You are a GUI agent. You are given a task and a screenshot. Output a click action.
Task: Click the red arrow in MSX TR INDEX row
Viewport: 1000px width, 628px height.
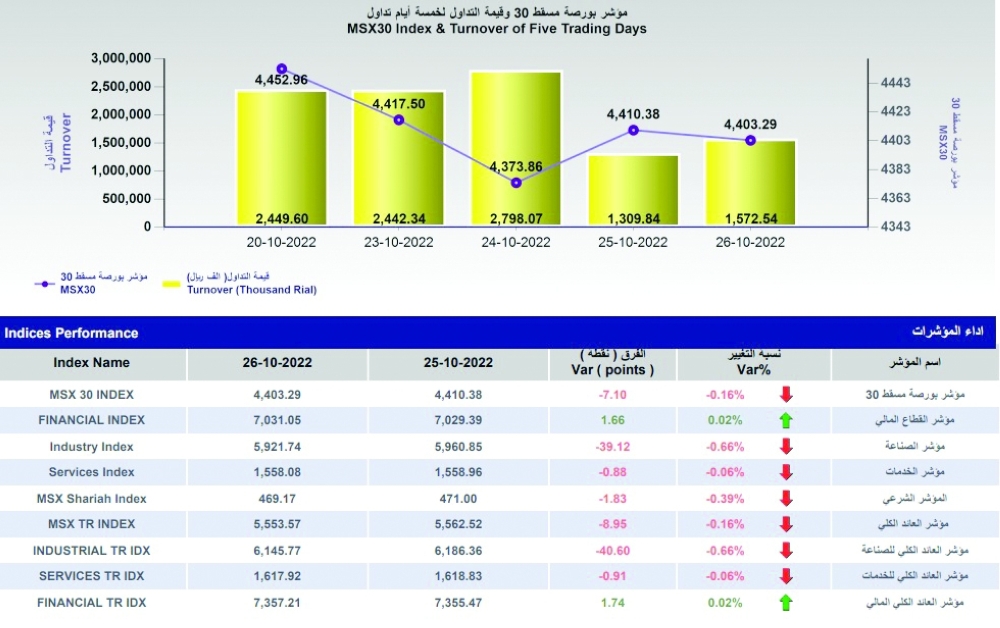[785, 524]
